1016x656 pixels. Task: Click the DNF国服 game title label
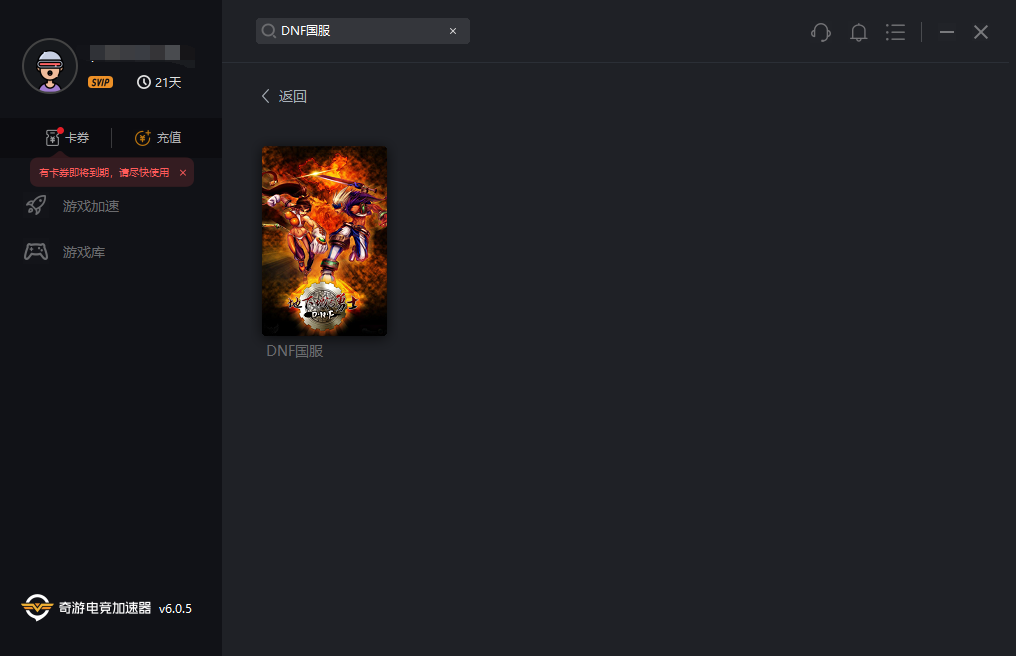295,351
